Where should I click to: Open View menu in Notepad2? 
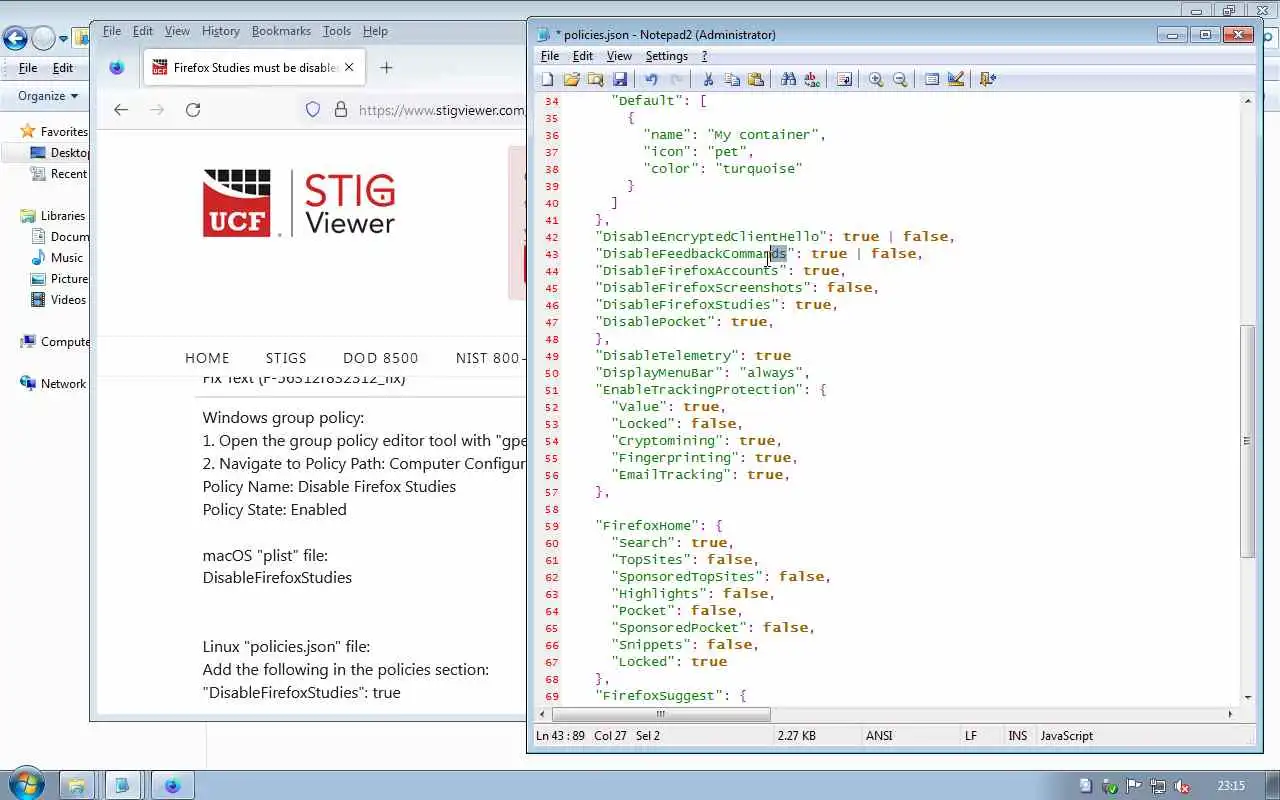(619, 56)
